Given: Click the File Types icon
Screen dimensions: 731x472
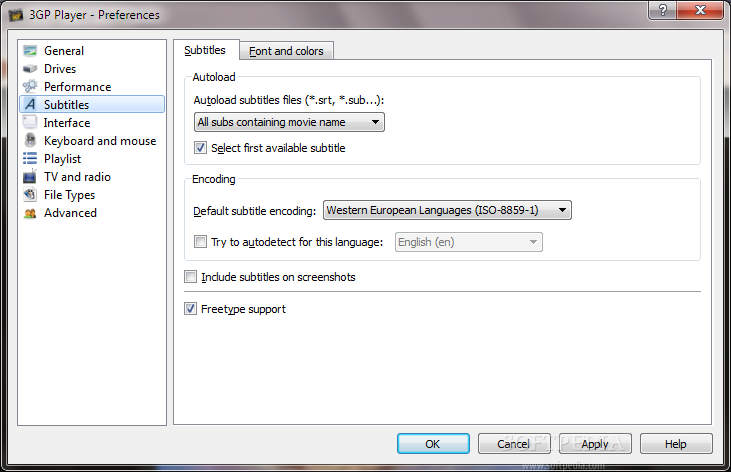Looking at the screenshot, I should click(30, 194).
